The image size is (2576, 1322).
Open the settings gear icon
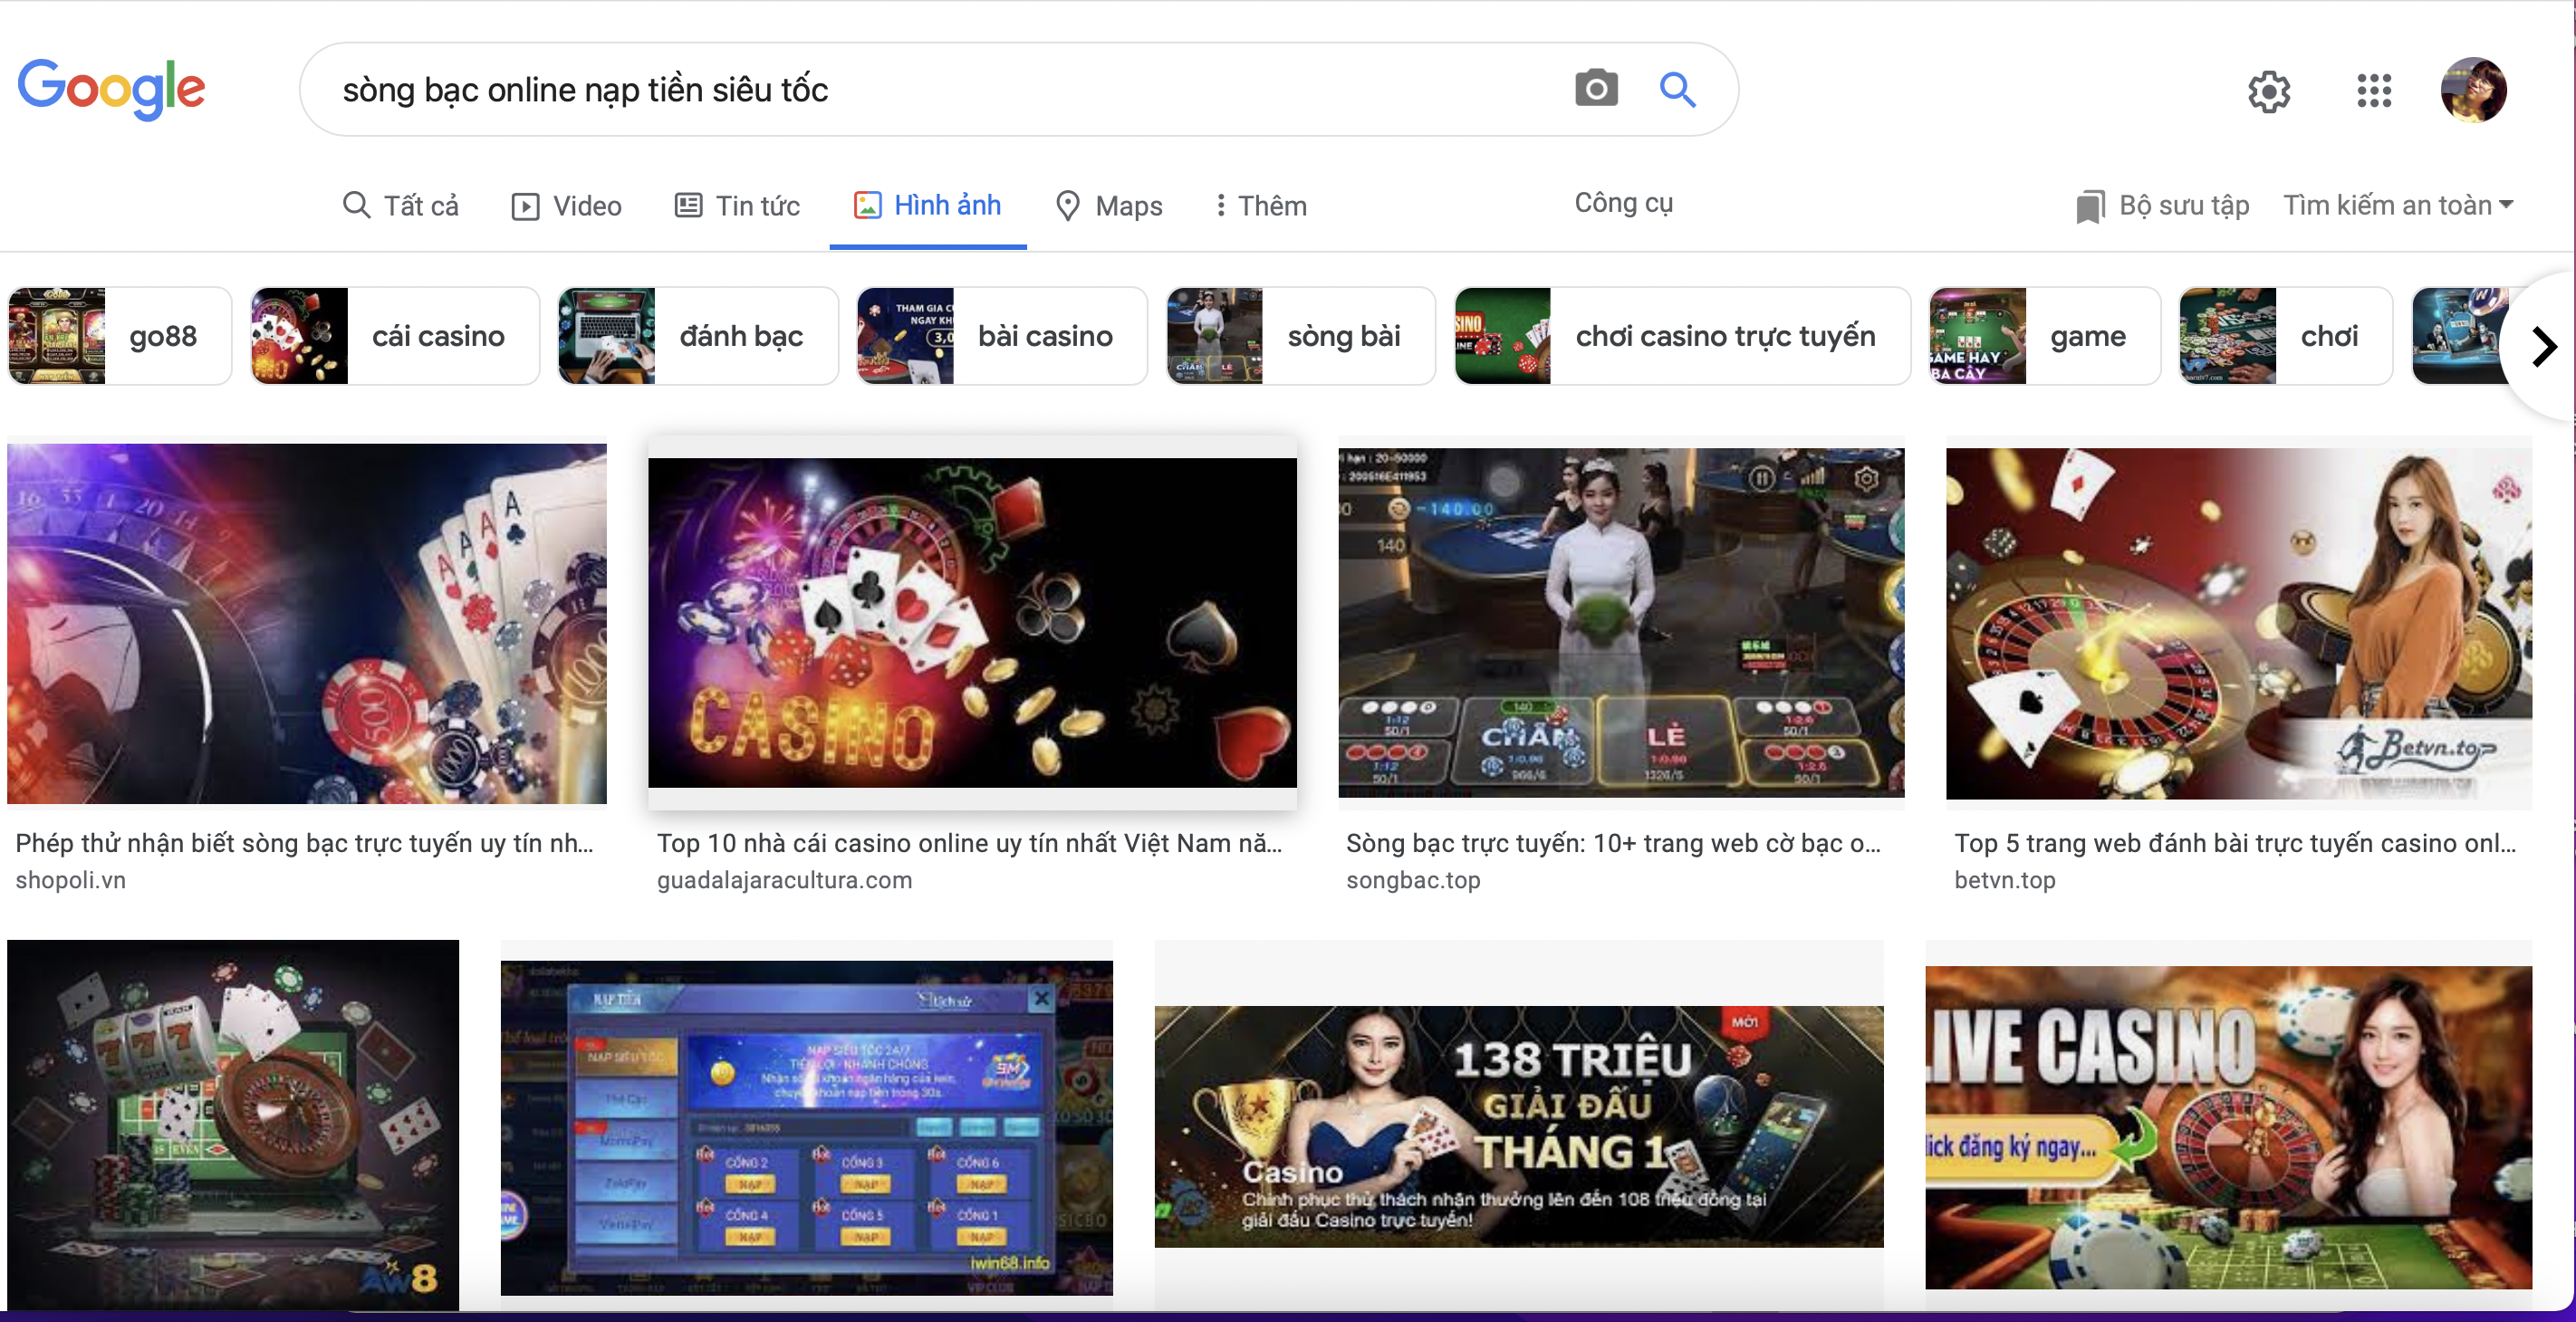click(x=2269, y=92)
